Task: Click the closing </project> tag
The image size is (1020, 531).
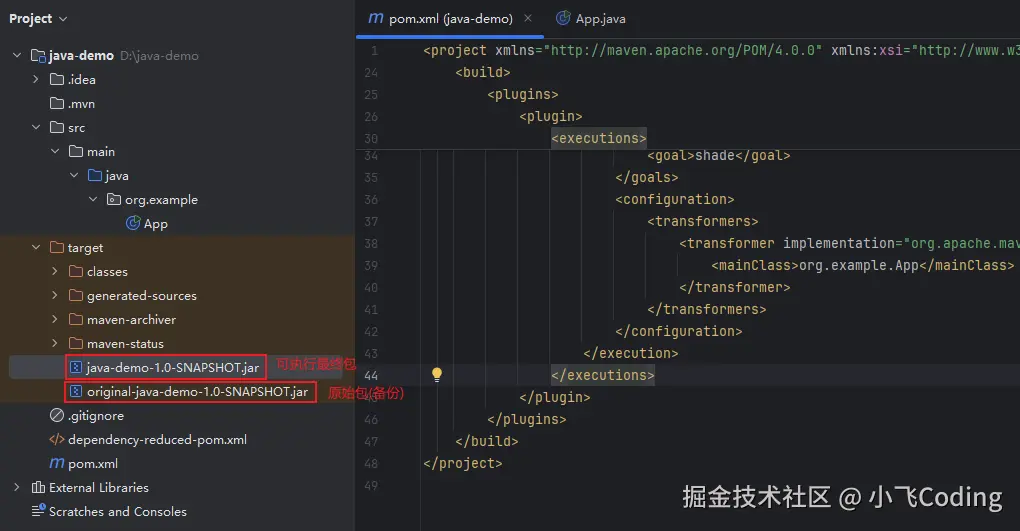Action: (x=463, y=463)
